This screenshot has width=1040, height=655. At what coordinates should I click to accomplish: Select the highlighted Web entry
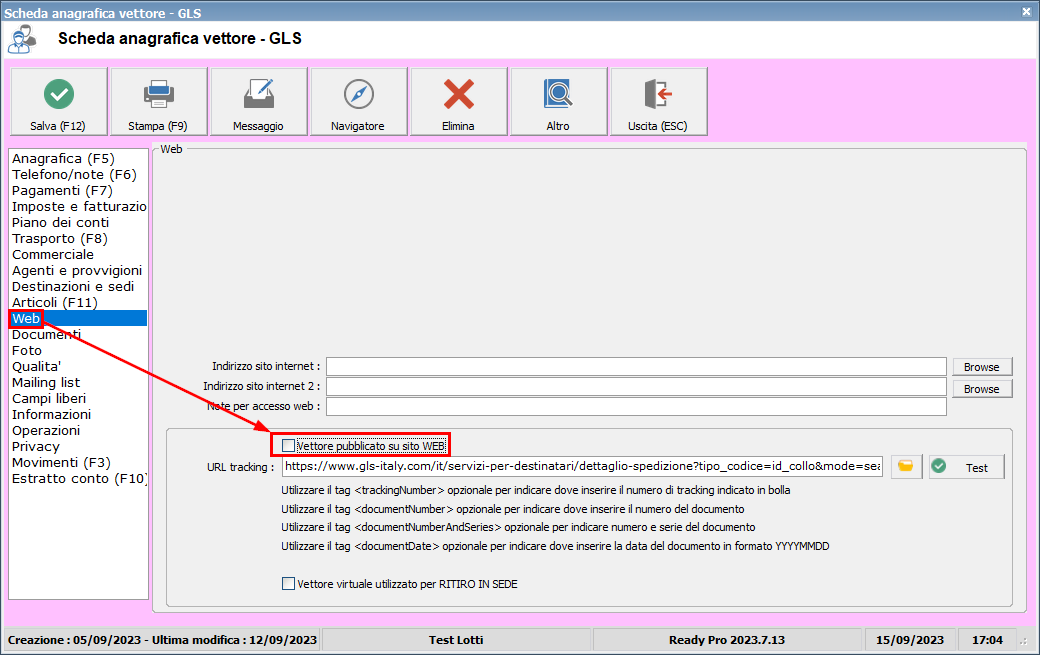[78, 318]
